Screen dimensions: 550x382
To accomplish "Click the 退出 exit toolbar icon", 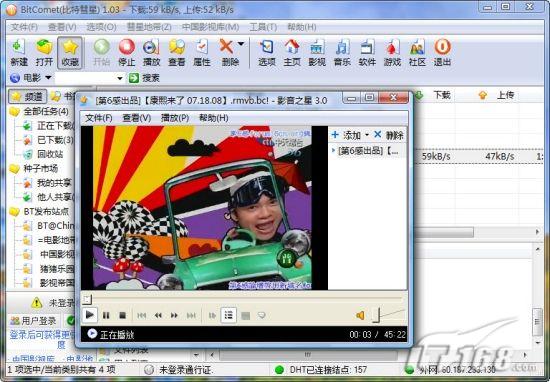I will coord(442,53).
